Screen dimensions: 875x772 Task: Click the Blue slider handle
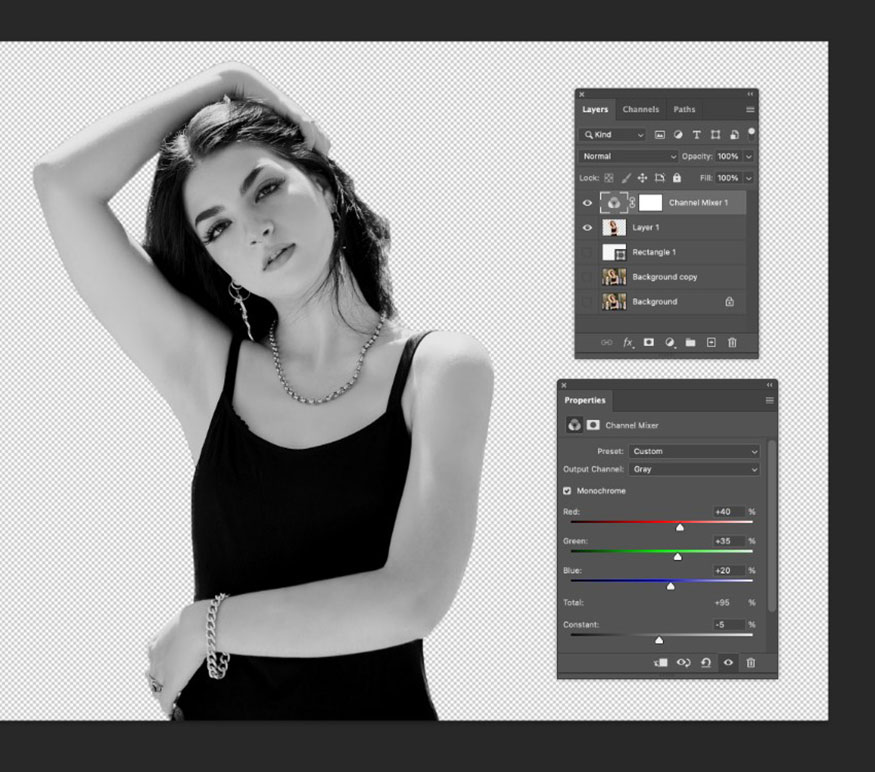click(671, 586)
